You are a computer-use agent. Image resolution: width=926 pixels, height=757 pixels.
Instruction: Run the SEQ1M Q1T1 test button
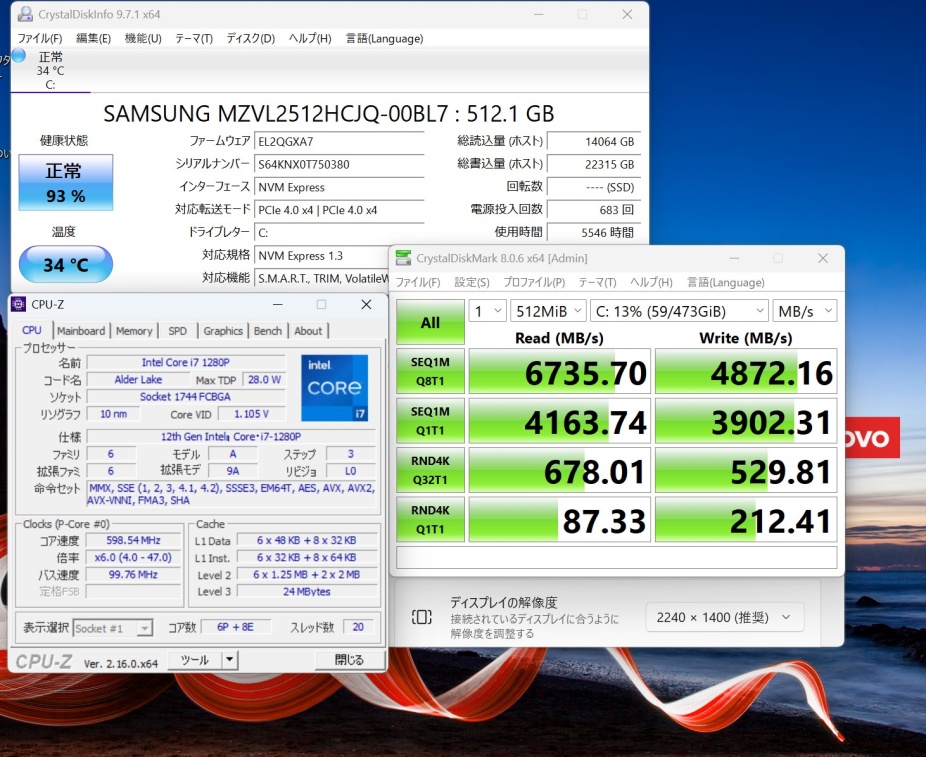point(430,420)
